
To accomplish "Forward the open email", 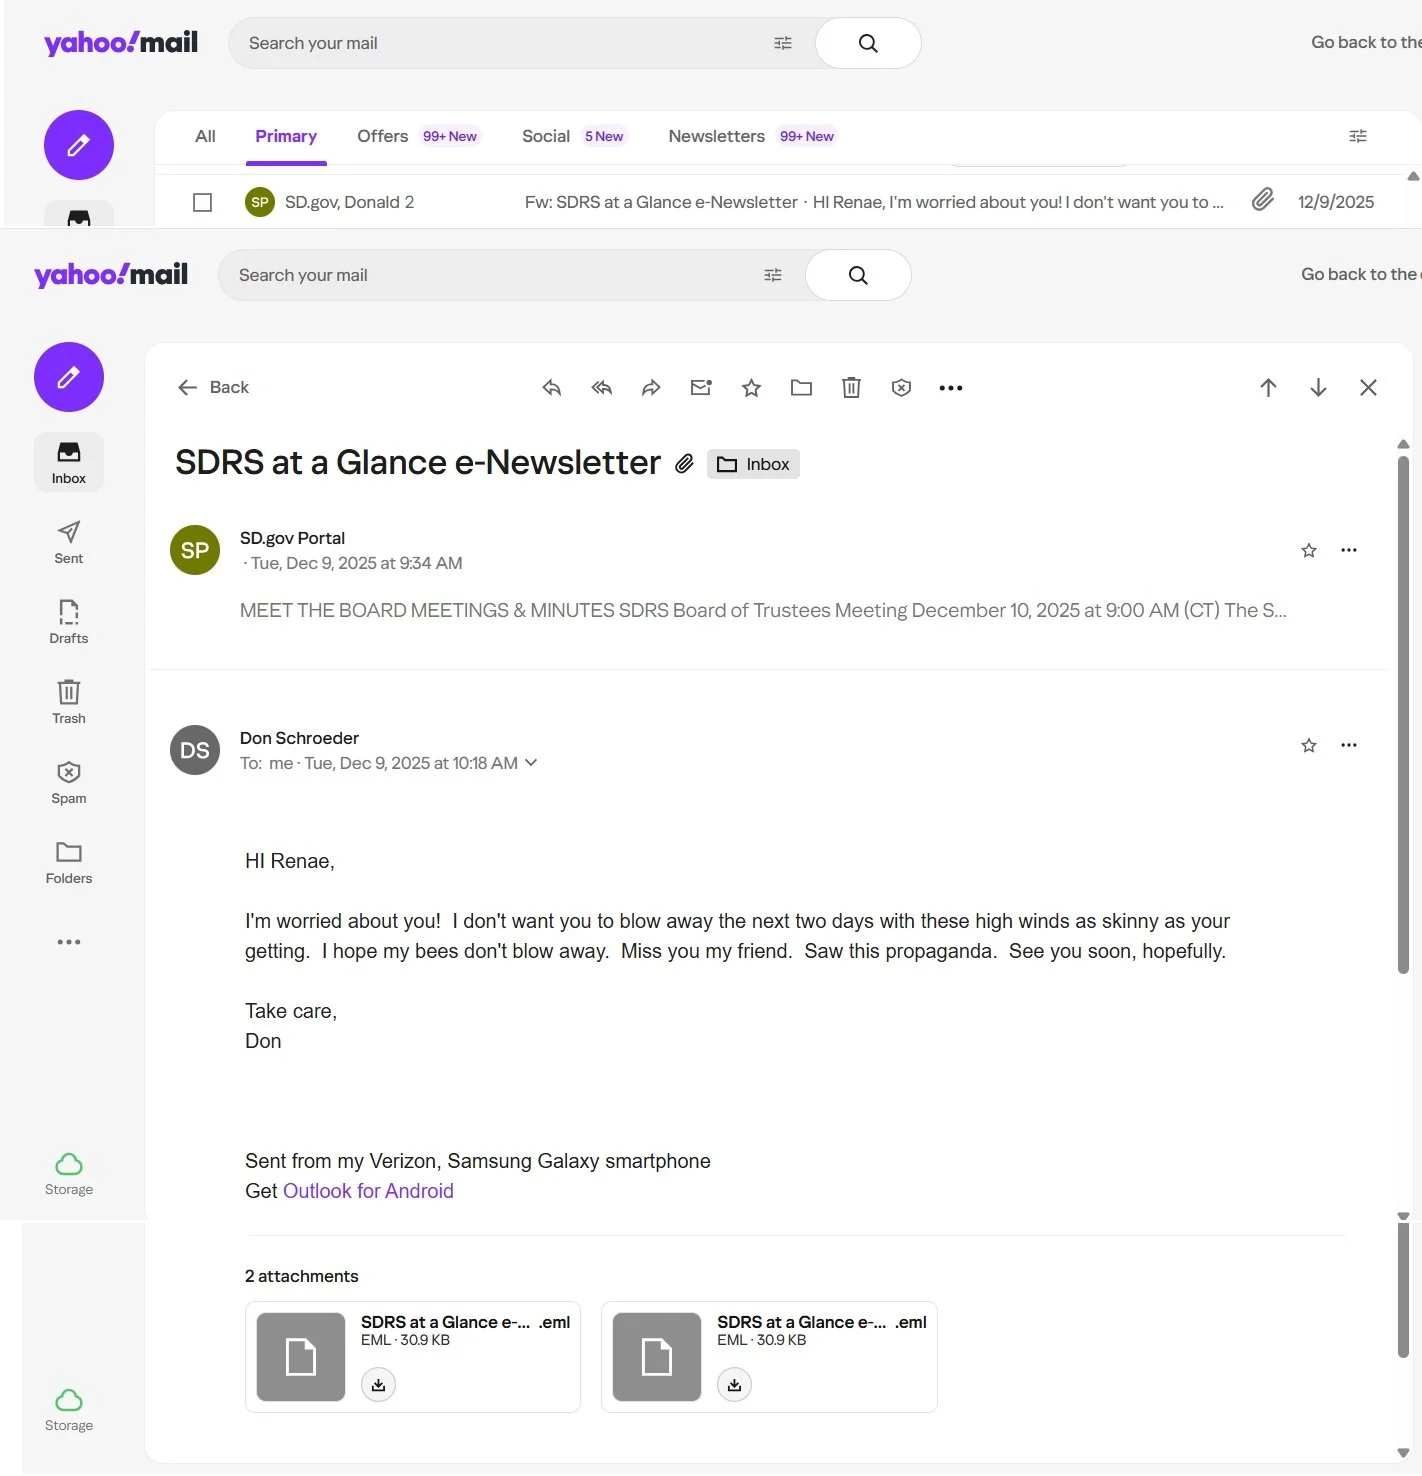I will pos(651,387).
